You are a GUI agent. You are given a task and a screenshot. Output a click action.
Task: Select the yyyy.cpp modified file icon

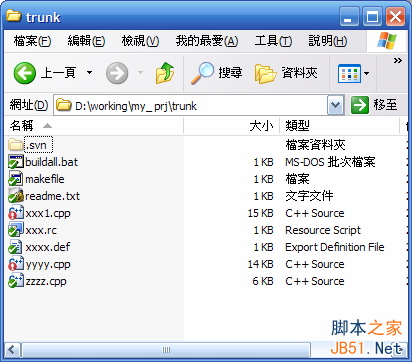coord(15,264)
